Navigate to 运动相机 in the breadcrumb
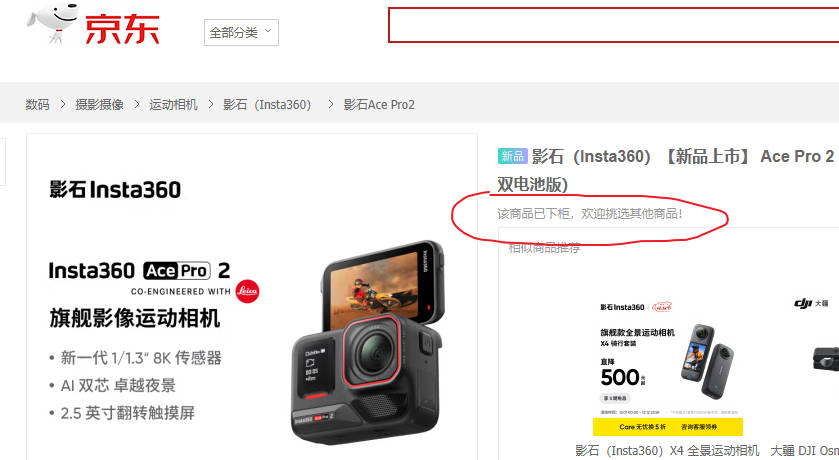 (x=173, y=104)
